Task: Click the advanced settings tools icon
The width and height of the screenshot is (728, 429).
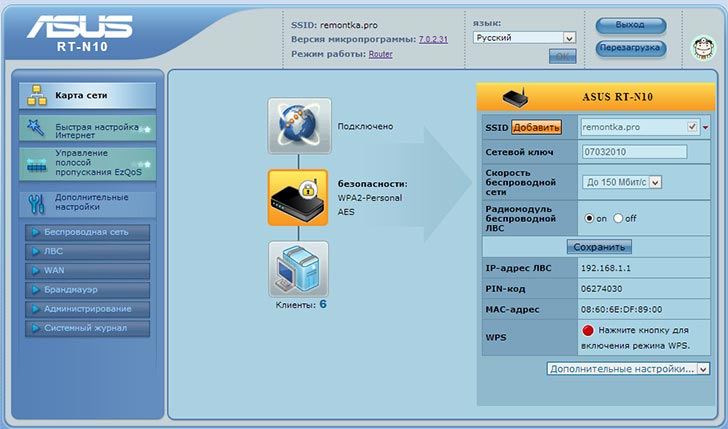Action: click(x=36, y=204)
